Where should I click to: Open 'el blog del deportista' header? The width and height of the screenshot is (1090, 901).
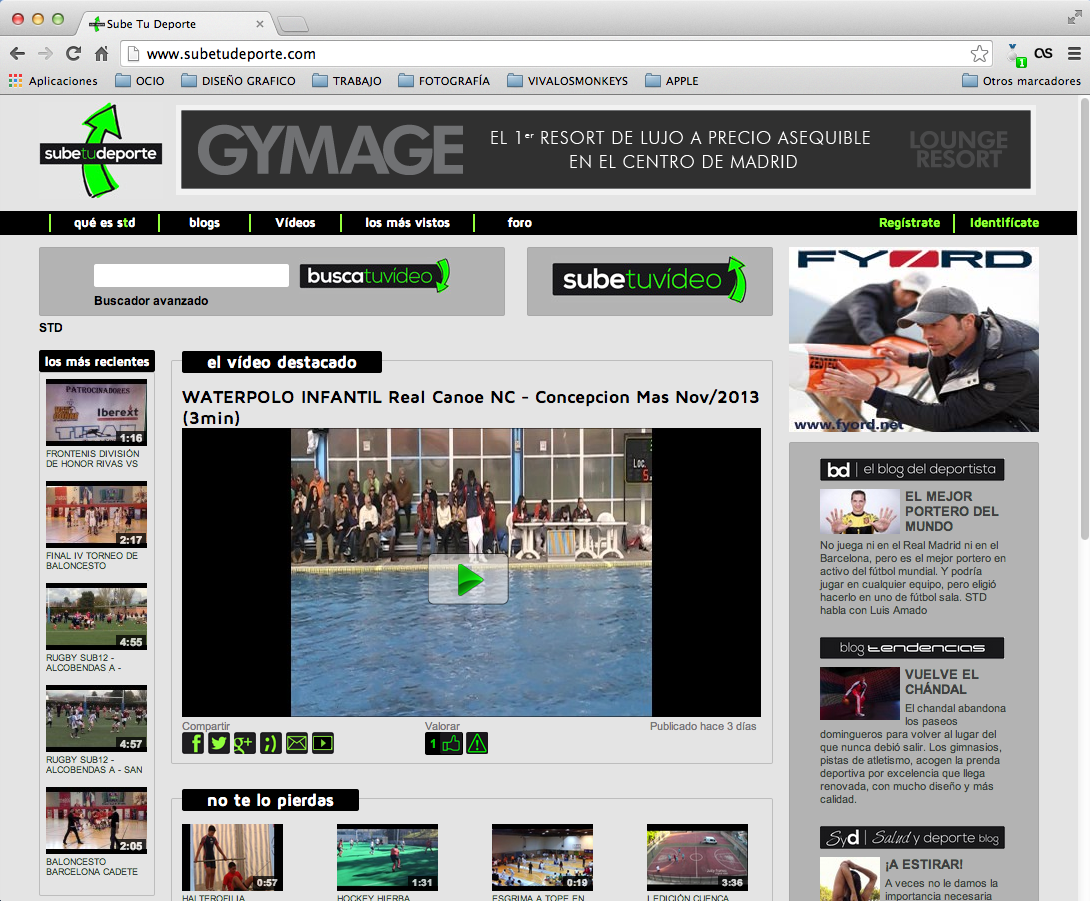912,469
